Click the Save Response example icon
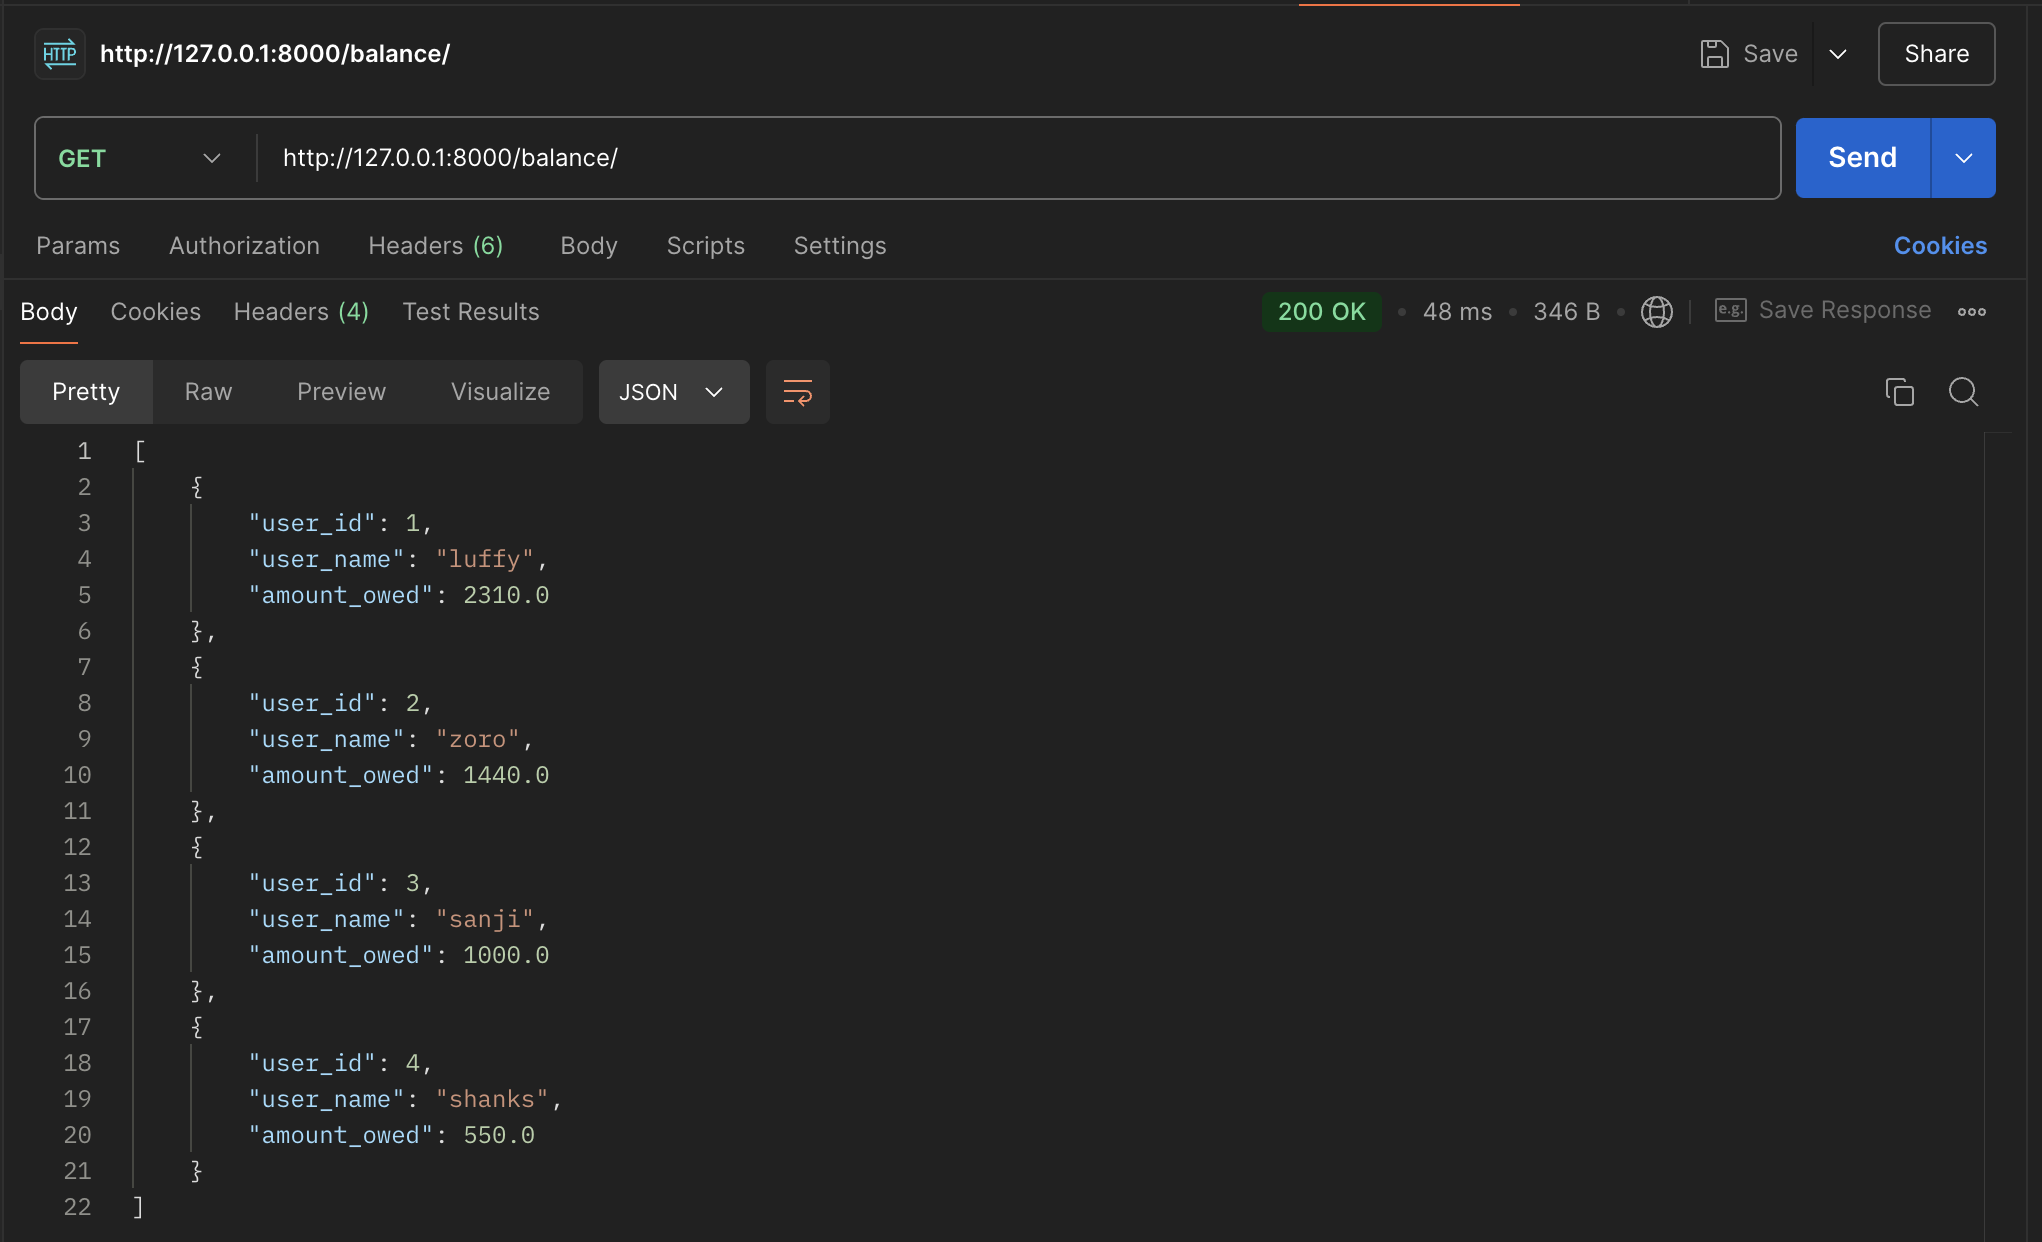Screen dimensions: 2042x1242 tap(1730, 311)
